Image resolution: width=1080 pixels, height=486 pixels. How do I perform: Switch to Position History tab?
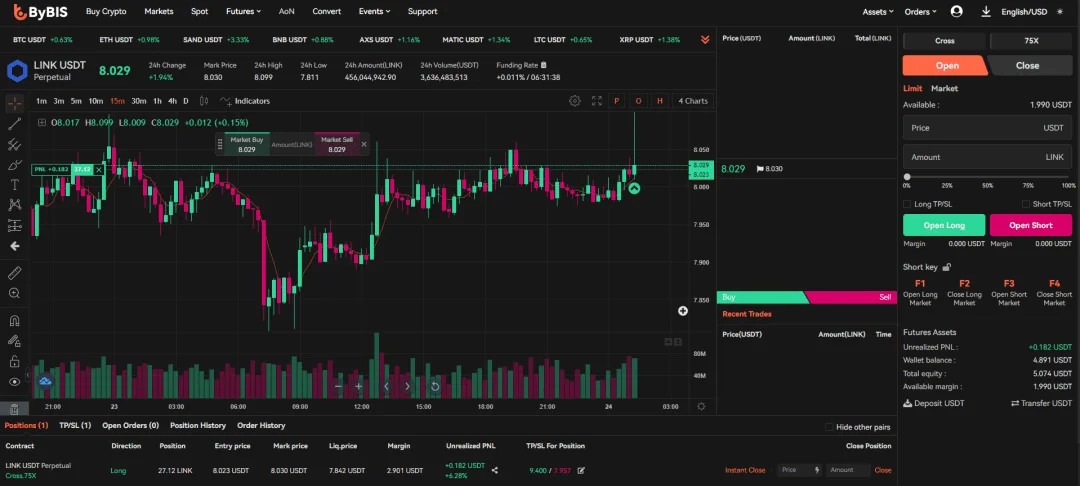point(198,425)
